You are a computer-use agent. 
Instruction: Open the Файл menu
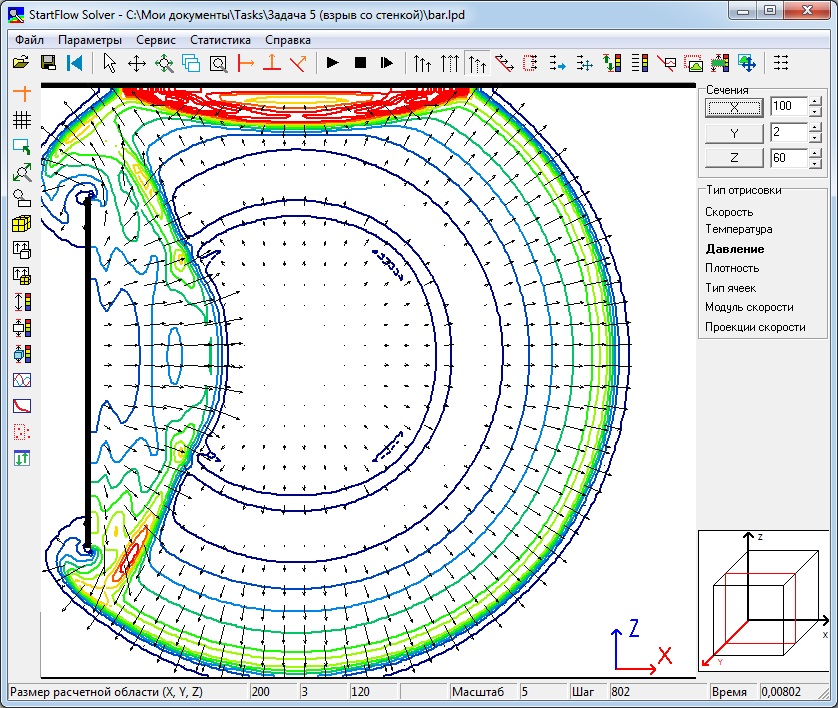pyautogui.click(x=29, y=40)
